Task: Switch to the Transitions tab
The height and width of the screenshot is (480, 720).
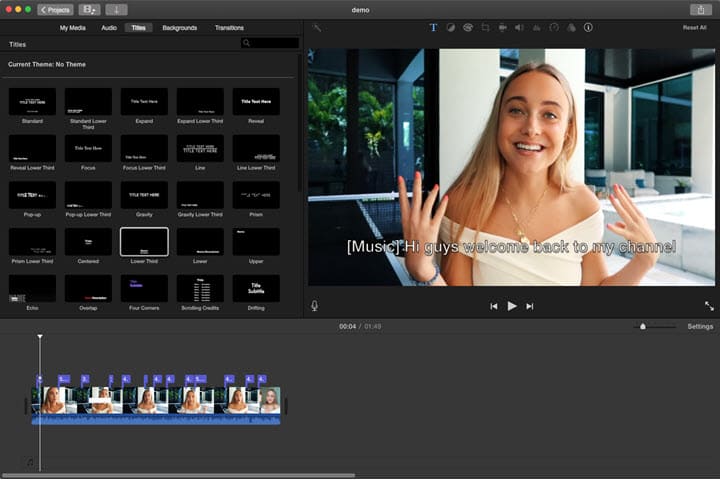Action: pos(229,28)
